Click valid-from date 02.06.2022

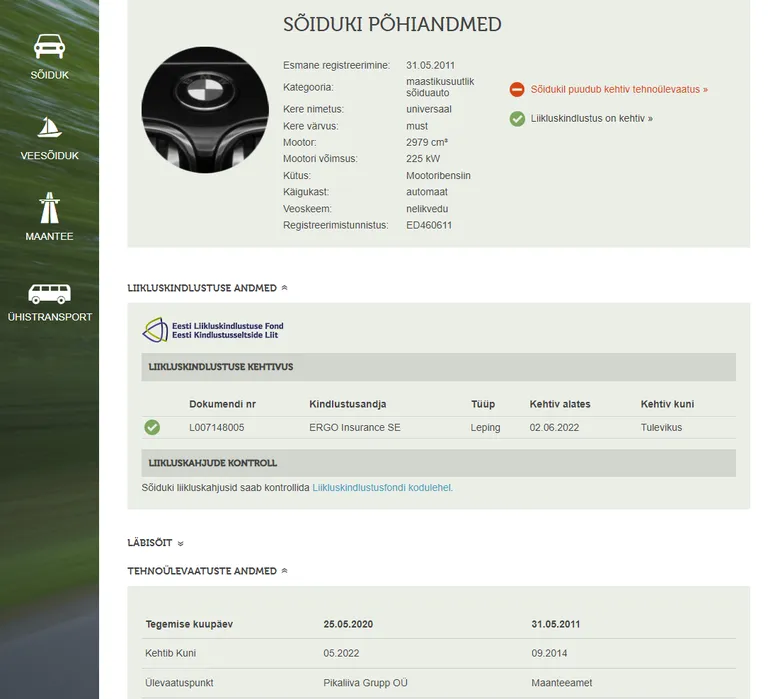[554, 428]
